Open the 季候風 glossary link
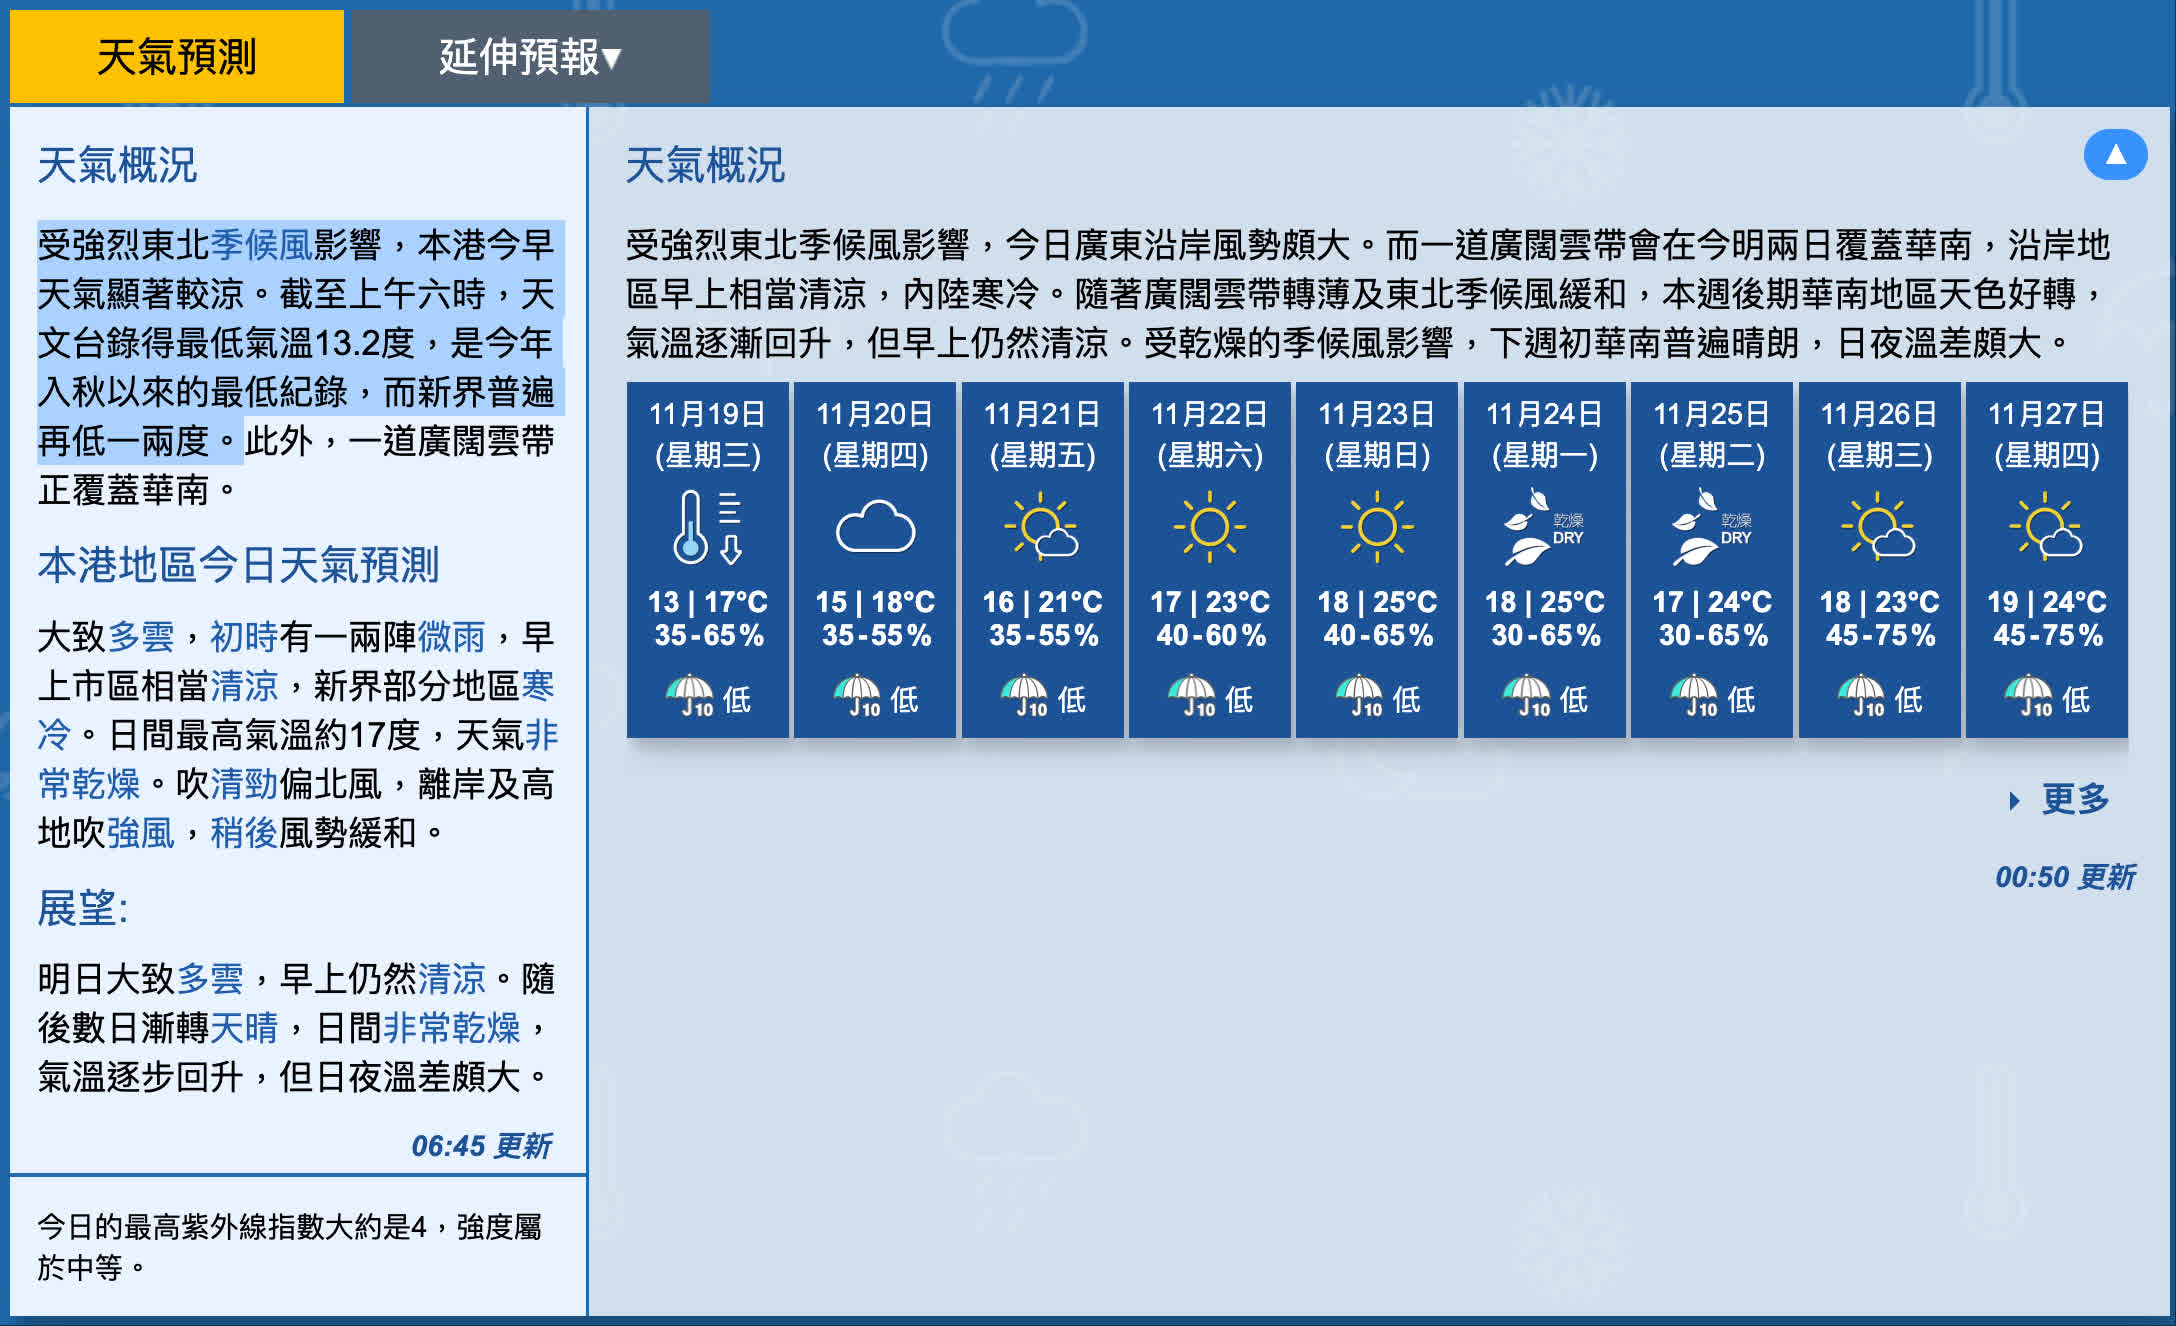Screen dimensions: 2176x1326 point(262,245)
